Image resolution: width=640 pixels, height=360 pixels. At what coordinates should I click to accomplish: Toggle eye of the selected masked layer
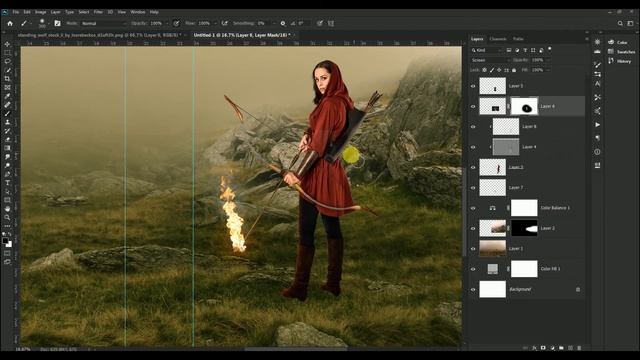click(473, 107)
